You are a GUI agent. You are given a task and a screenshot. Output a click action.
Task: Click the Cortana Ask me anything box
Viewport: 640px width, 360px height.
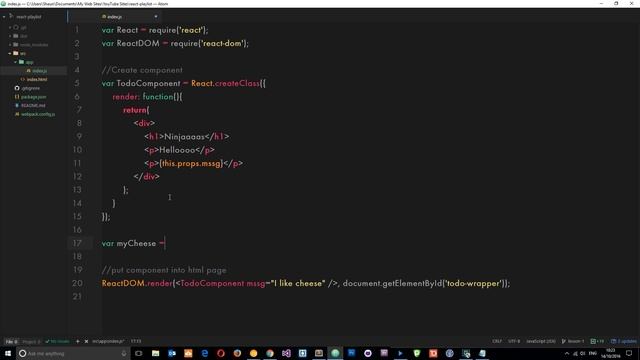(x=73, y=353)
